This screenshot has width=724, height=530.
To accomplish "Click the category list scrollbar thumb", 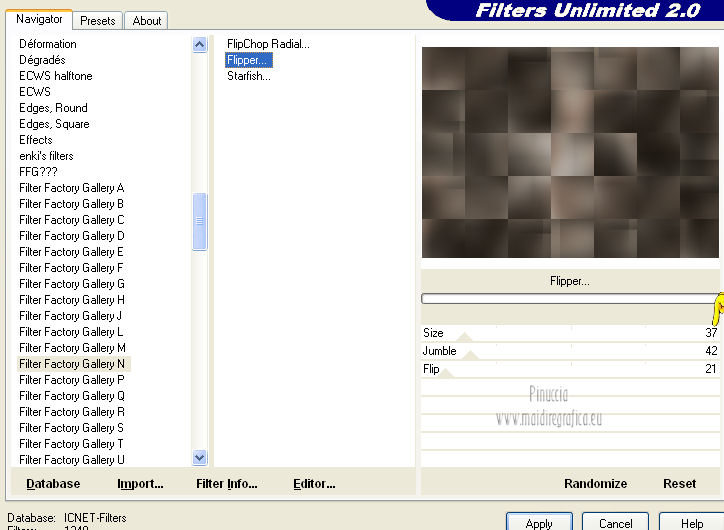I will [199, 221].
